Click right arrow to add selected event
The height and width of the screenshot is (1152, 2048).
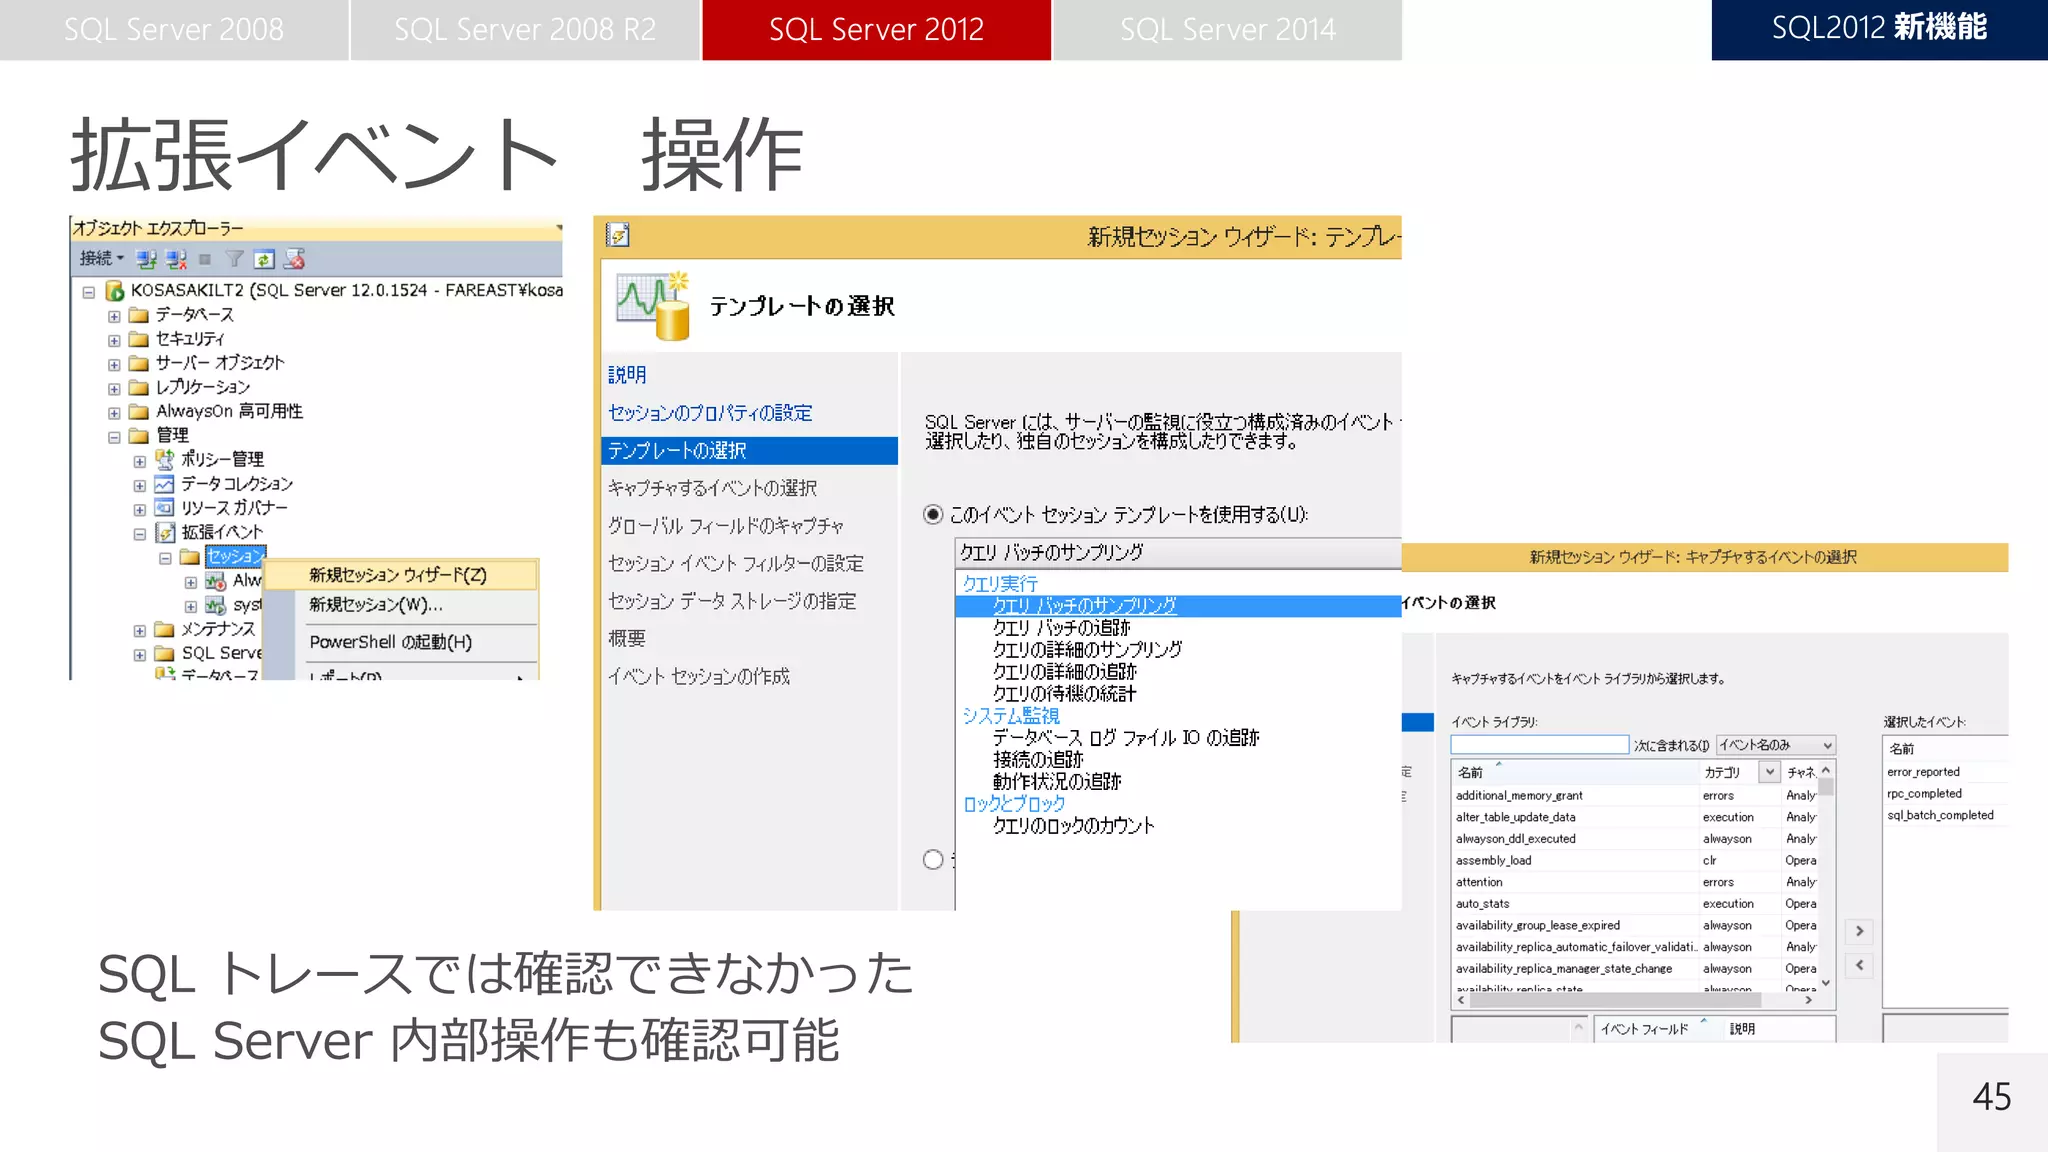pos(1859,931)
